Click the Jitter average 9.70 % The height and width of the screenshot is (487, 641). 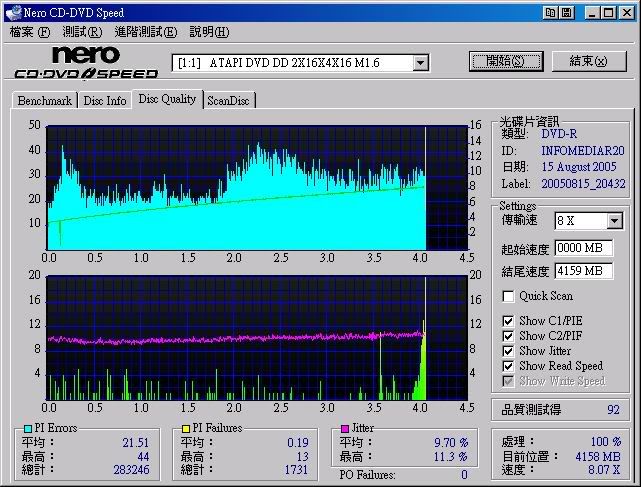[451, 443]
